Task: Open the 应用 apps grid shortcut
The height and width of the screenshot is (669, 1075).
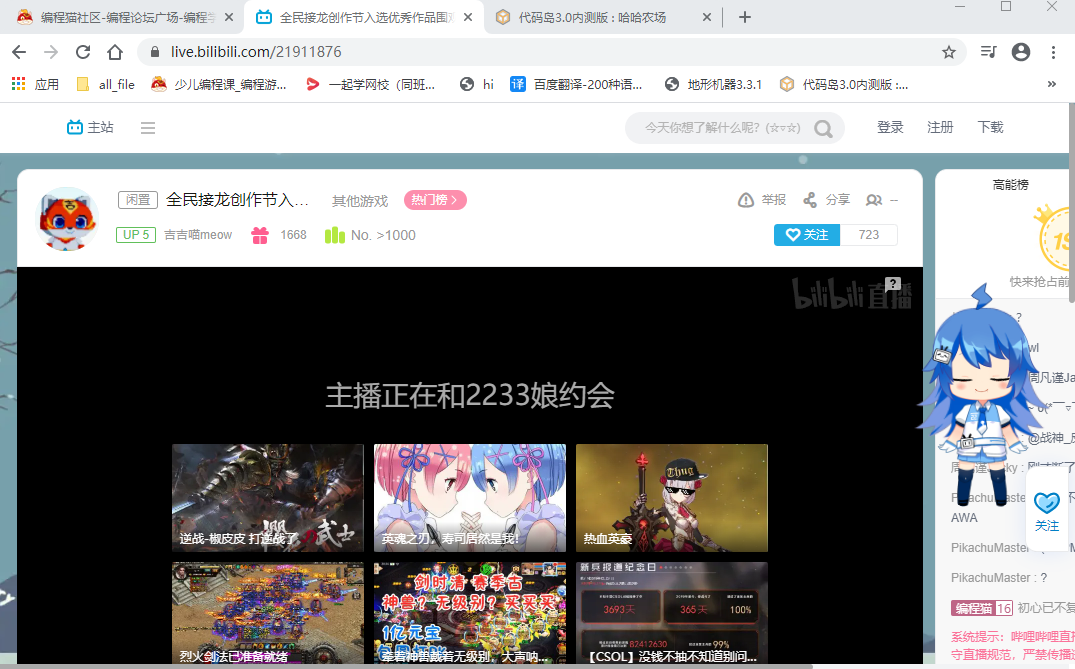Action: coord(36,84)
